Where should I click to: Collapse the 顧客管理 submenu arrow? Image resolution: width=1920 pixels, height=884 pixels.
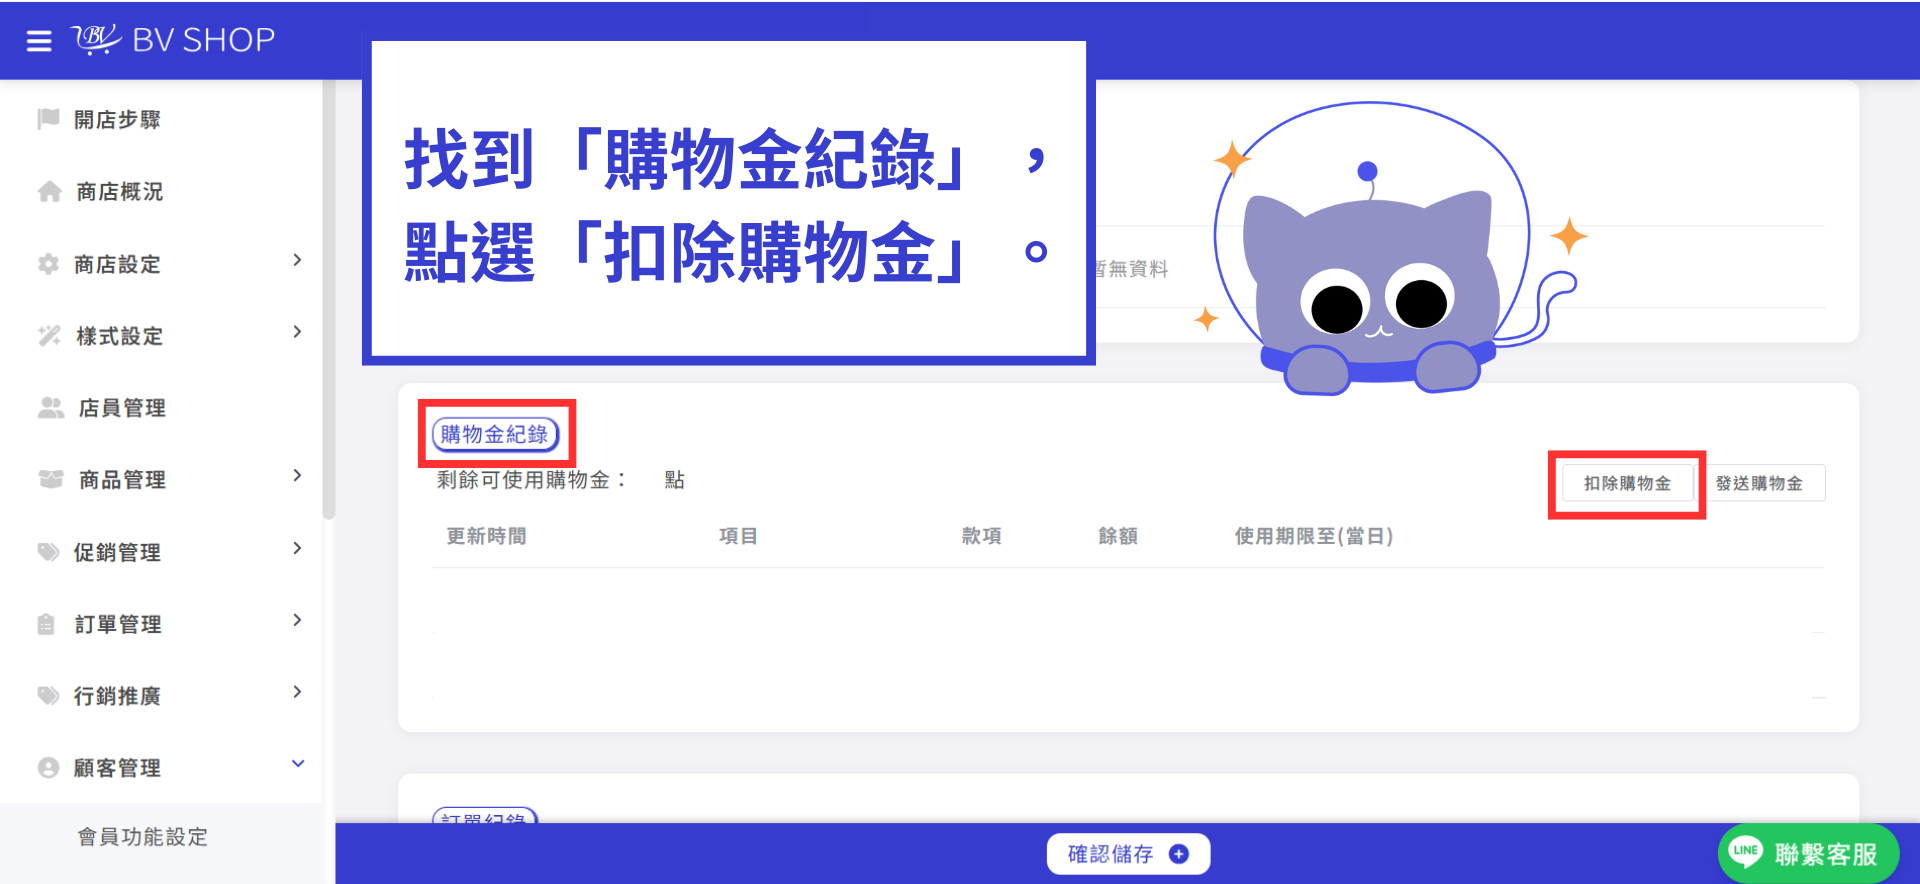[x=297, y=764]
